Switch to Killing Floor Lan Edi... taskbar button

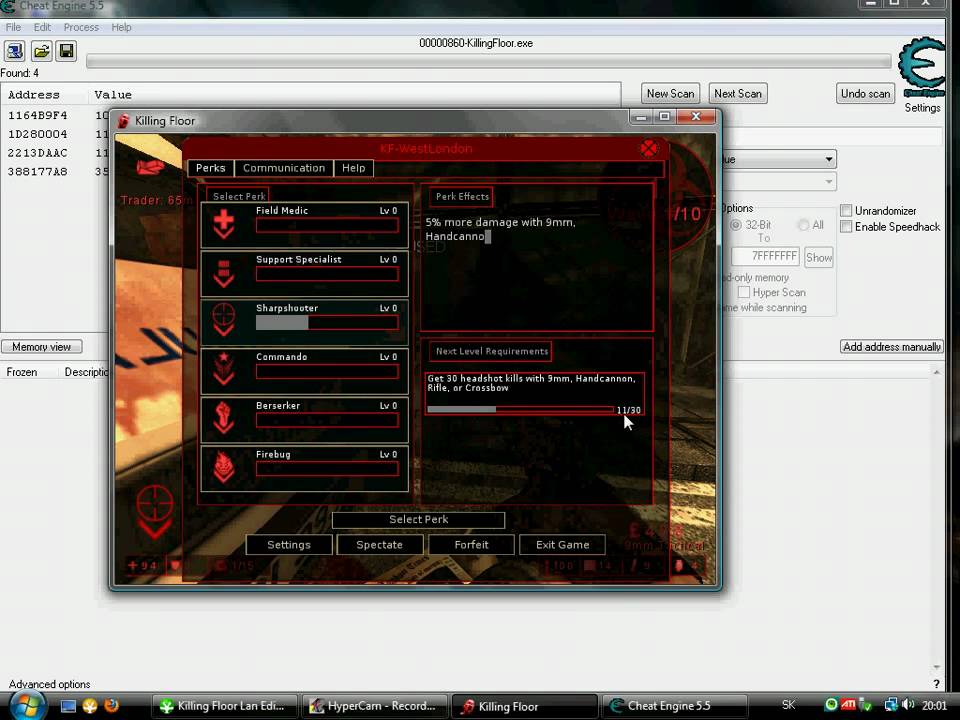(224, 706)
